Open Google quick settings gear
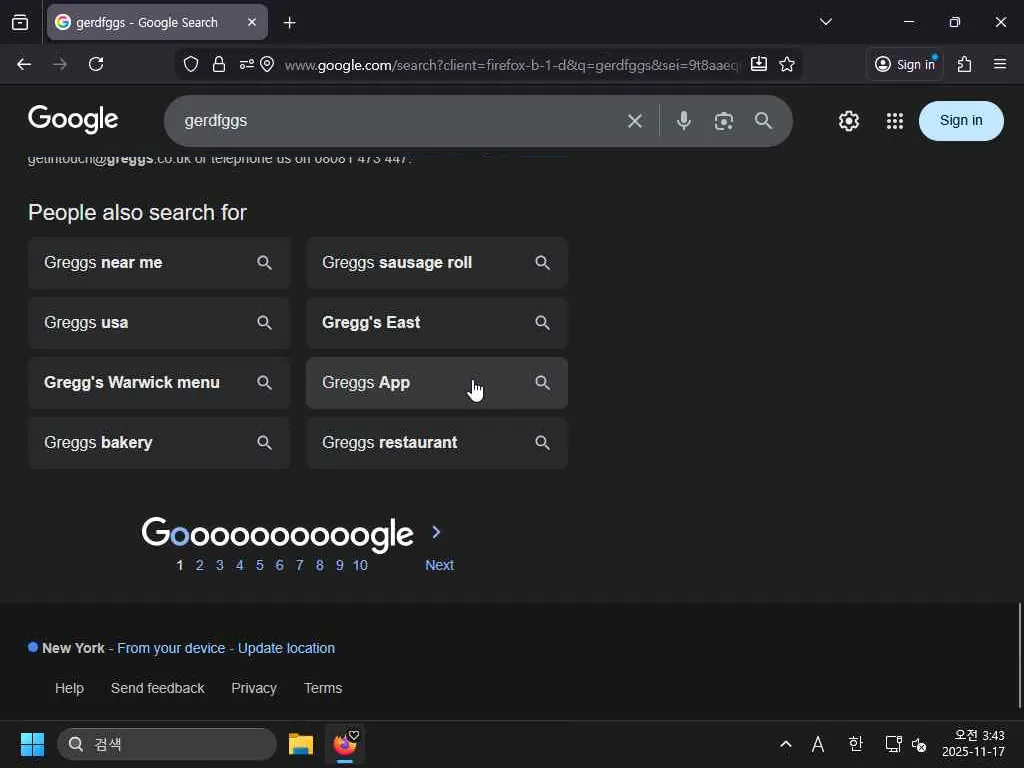 click(848, 121)
